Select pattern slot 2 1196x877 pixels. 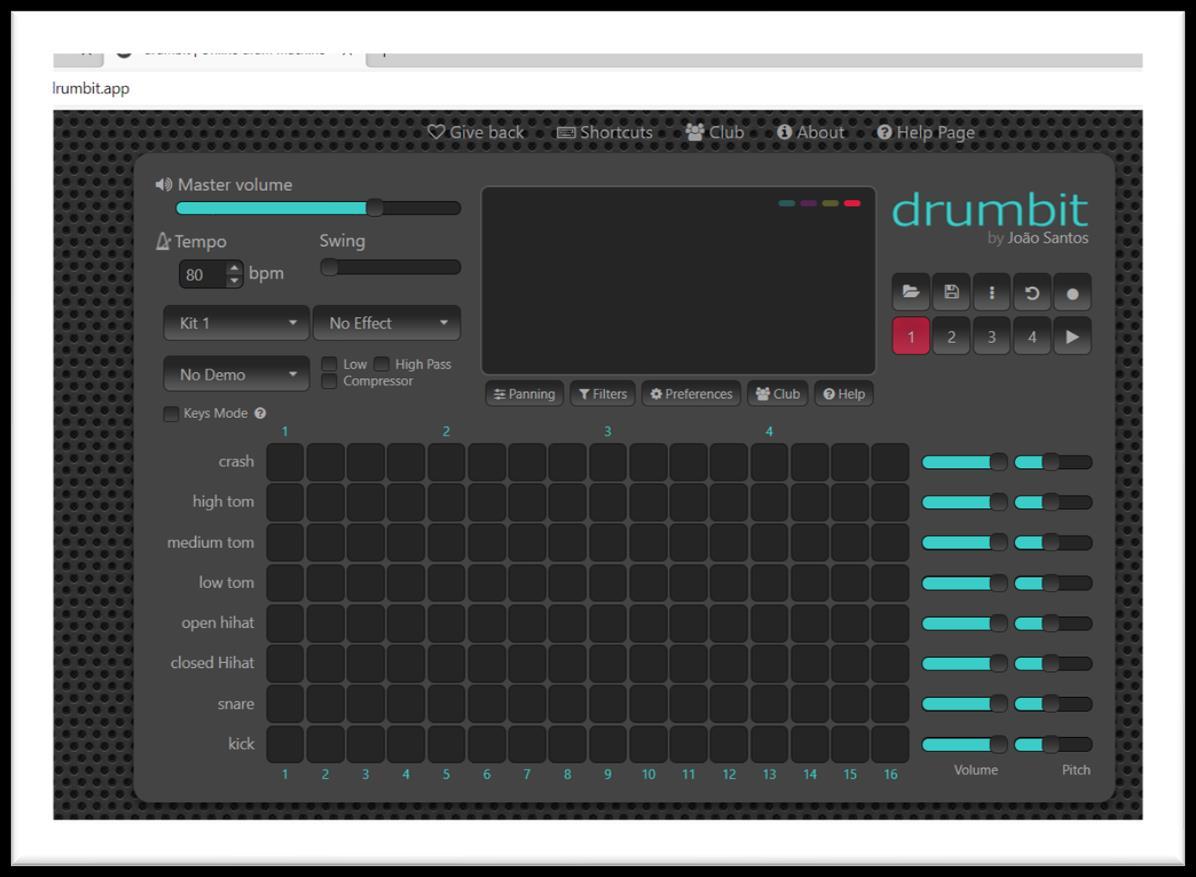pyautogui.click(x=951, y=336)
